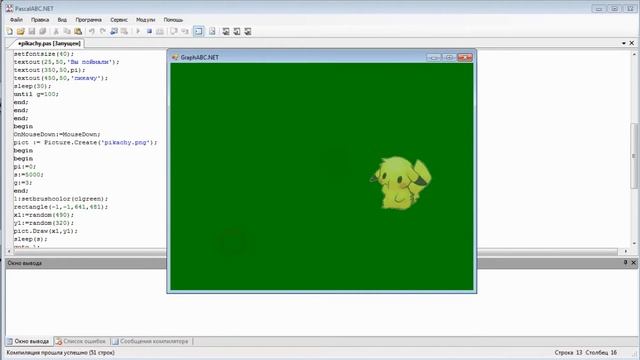Open the editor tab list dropdown arrow
This screenshot has height=360, width=640.
[x=624, y=43]
